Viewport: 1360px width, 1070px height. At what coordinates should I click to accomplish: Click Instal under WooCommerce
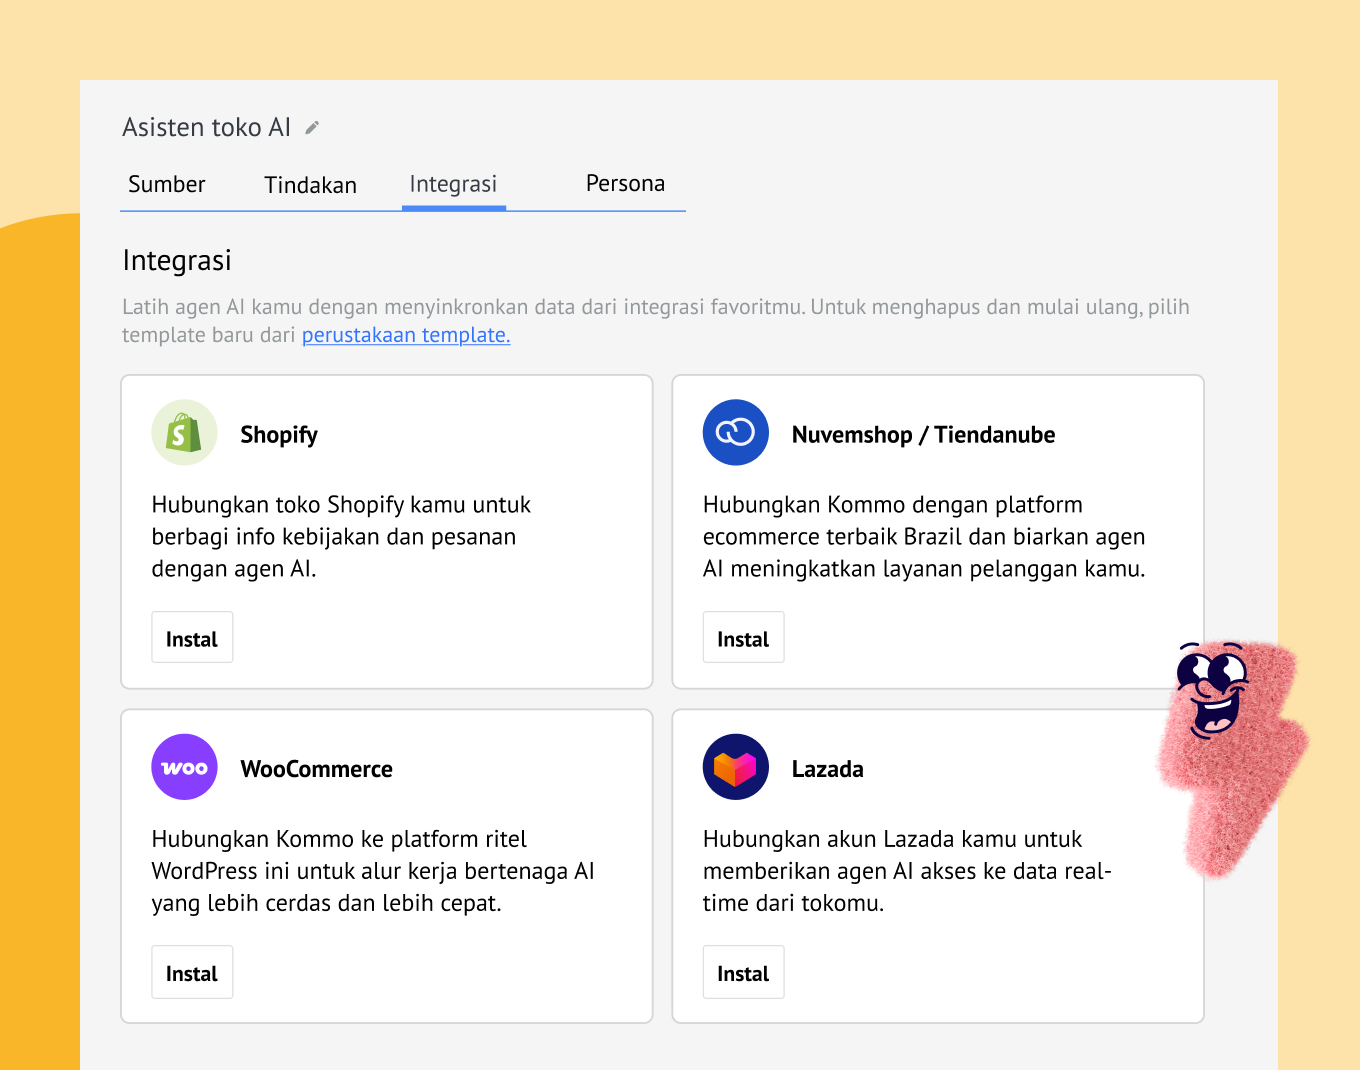pos(192,973)
